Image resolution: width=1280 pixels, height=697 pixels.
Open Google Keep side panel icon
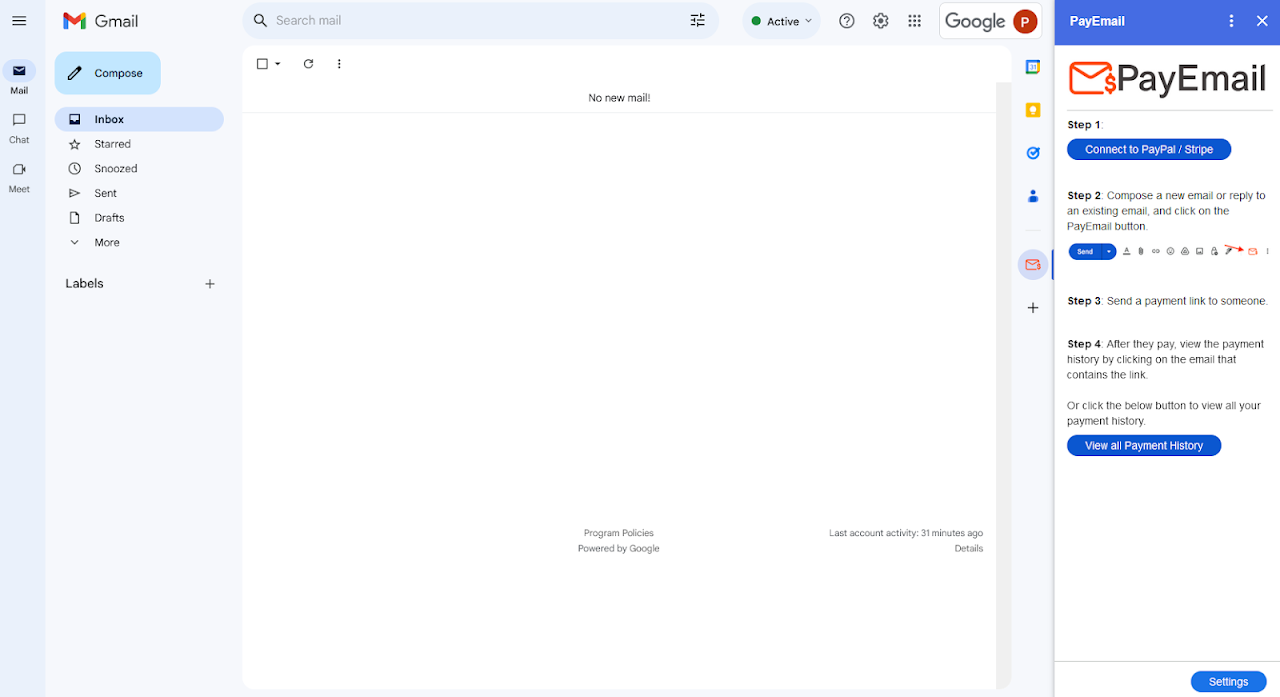click(1033, 110)
